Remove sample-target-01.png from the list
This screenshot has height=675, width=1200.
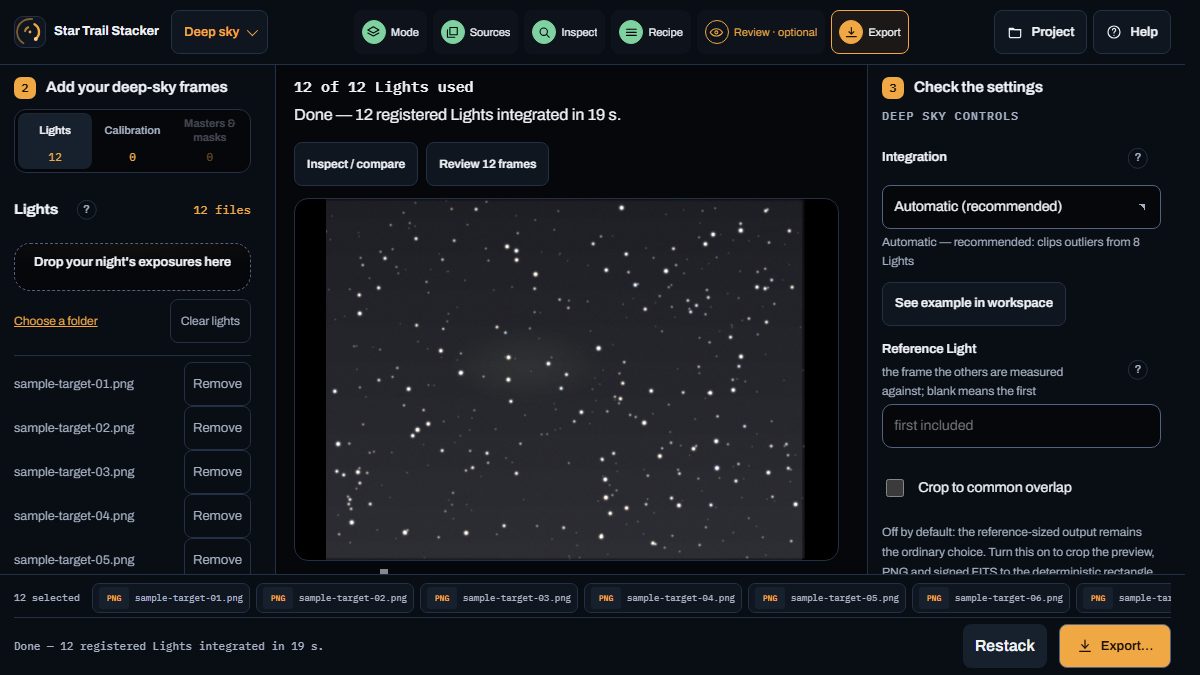pos(217,384)
